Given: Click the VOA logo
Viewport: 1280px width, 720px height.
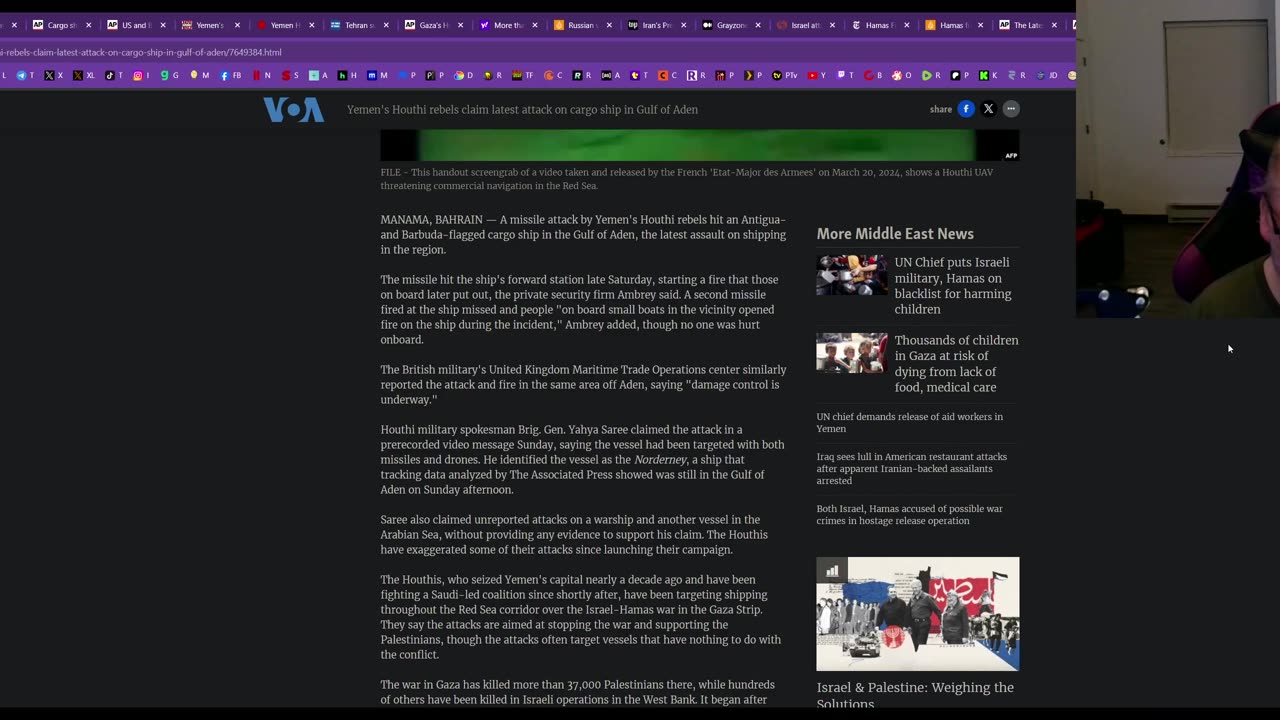Looking at the screenshot, I should 293,109.
